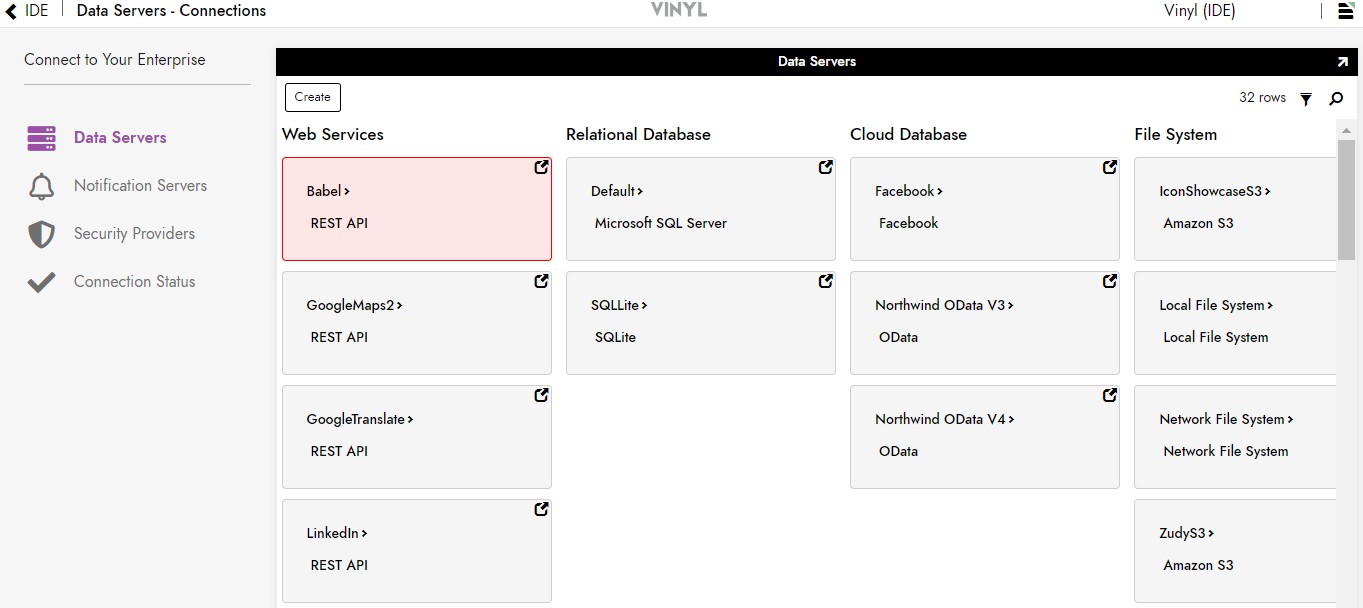Click the Create button
The image size is (1363, 608).
312,97
